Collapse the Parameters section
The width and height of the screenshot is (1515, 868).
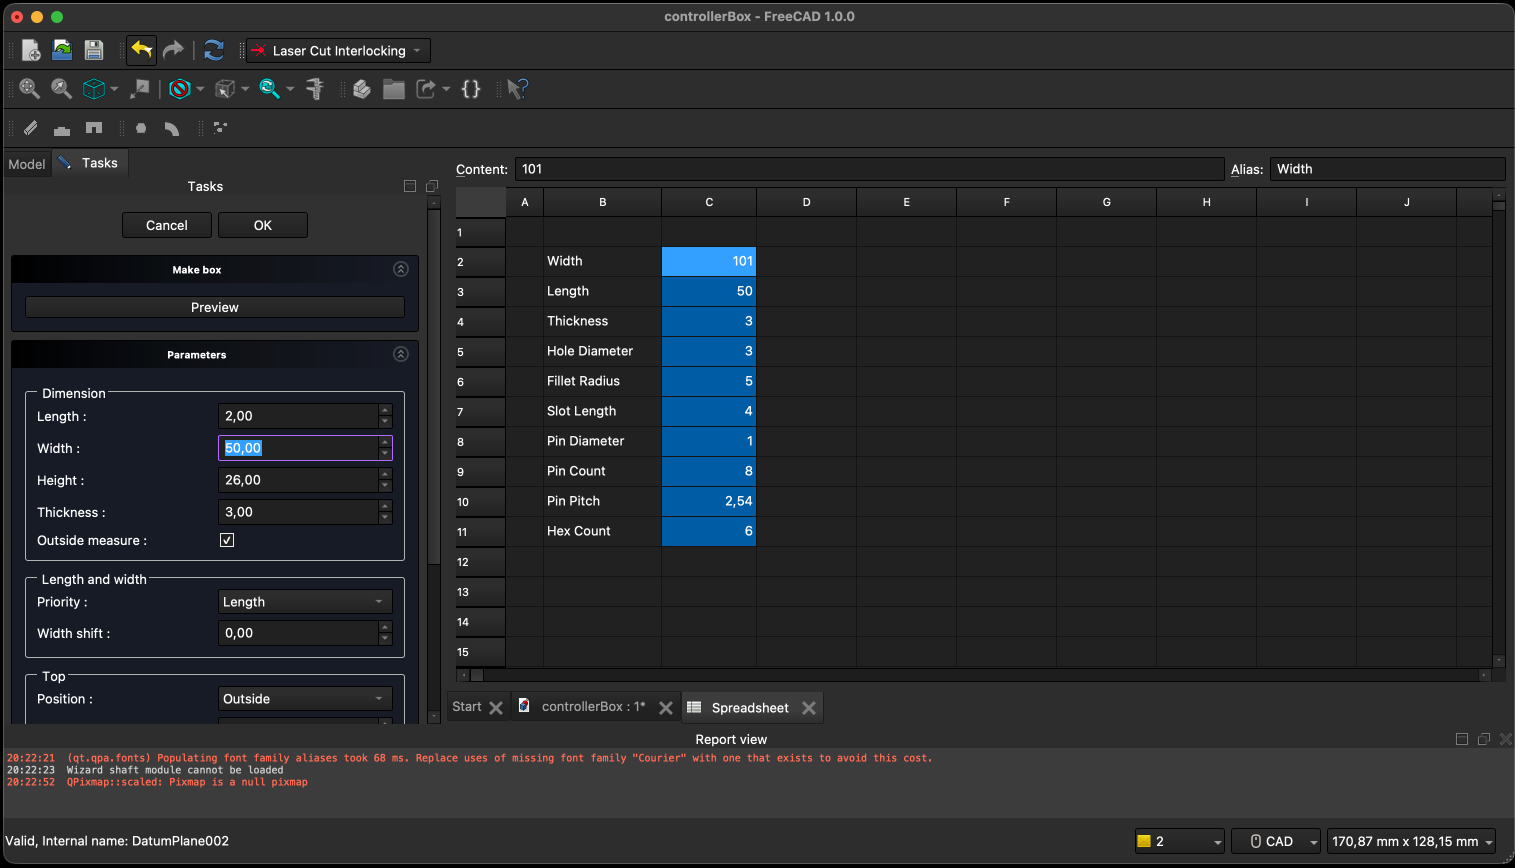[401, 354]
